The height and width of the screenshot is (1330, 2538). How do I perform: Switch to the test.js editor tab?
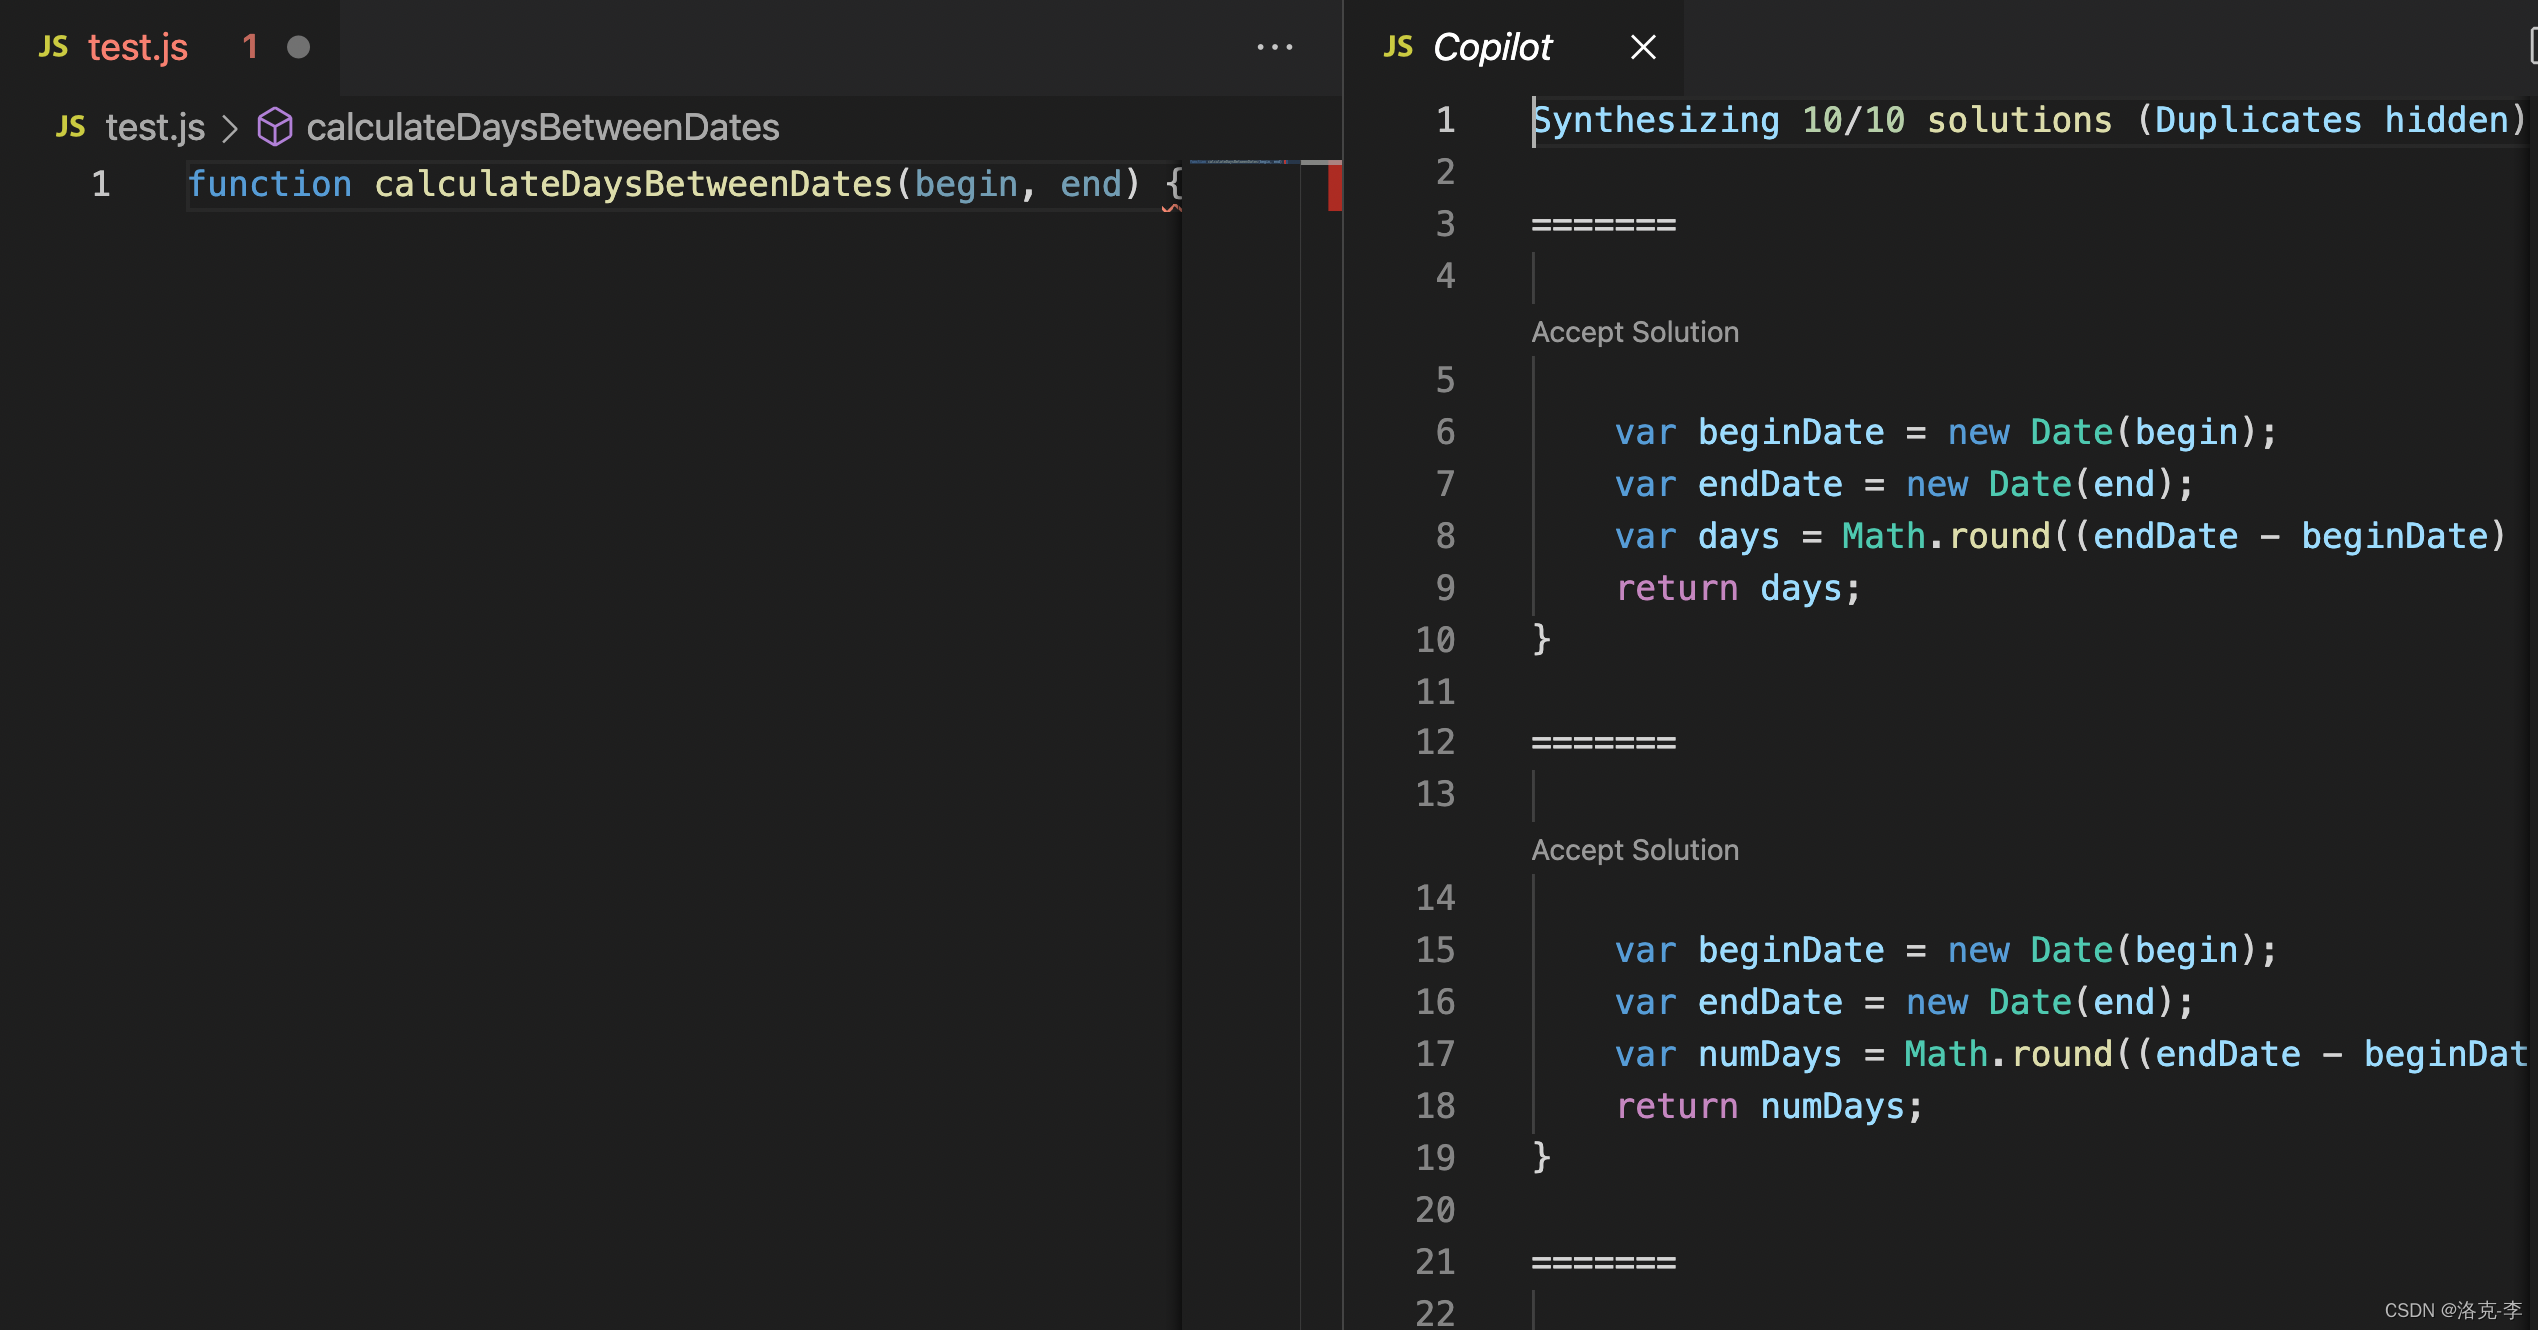(170, 47)
